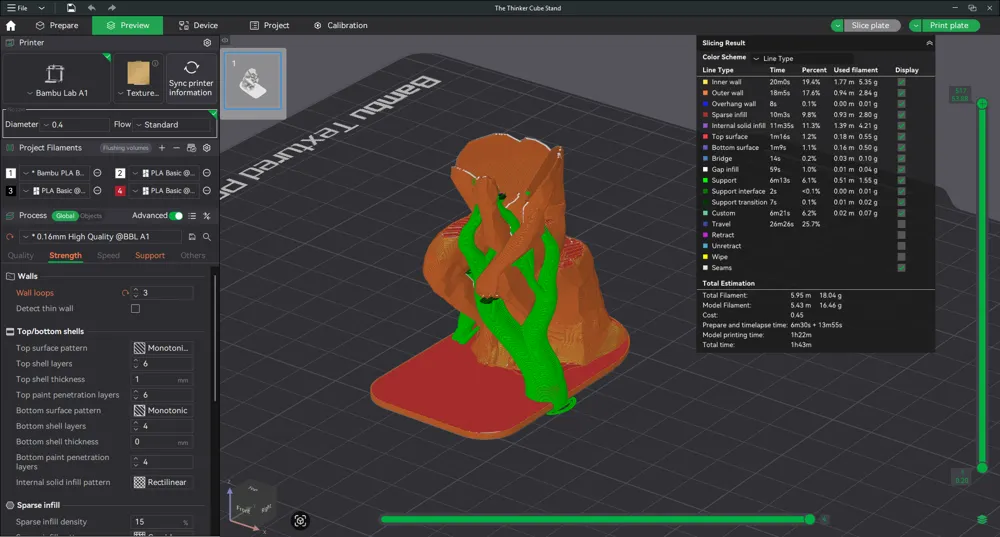The width and height of the screenshot is (1000, 537).
Task: Remove last filament with minus icon
Action: click(177, 148)
